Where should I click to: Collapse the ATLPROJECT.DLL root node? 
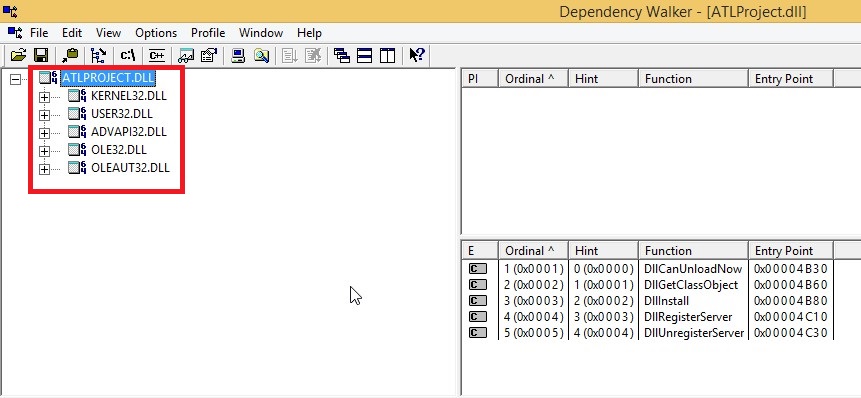(x=15, y=79)
